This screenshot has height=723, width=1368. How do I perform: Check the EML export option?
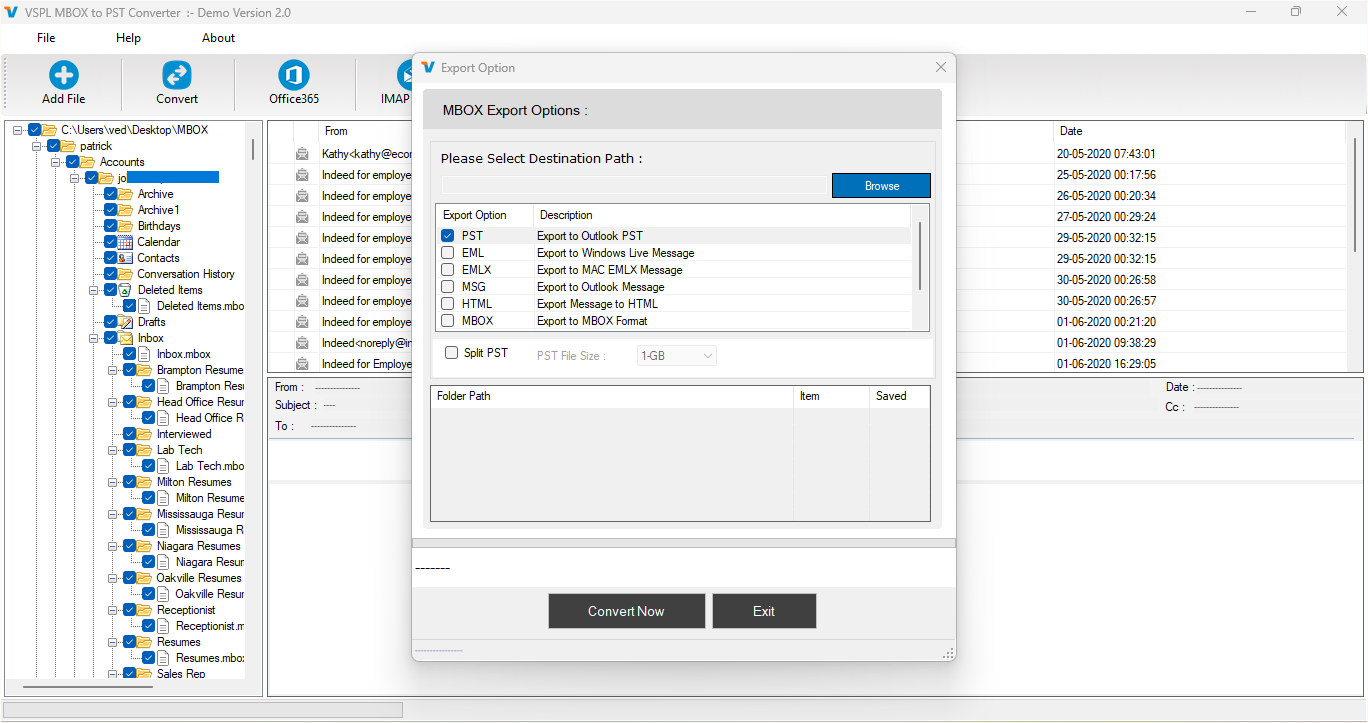click(x=448, y=253)
